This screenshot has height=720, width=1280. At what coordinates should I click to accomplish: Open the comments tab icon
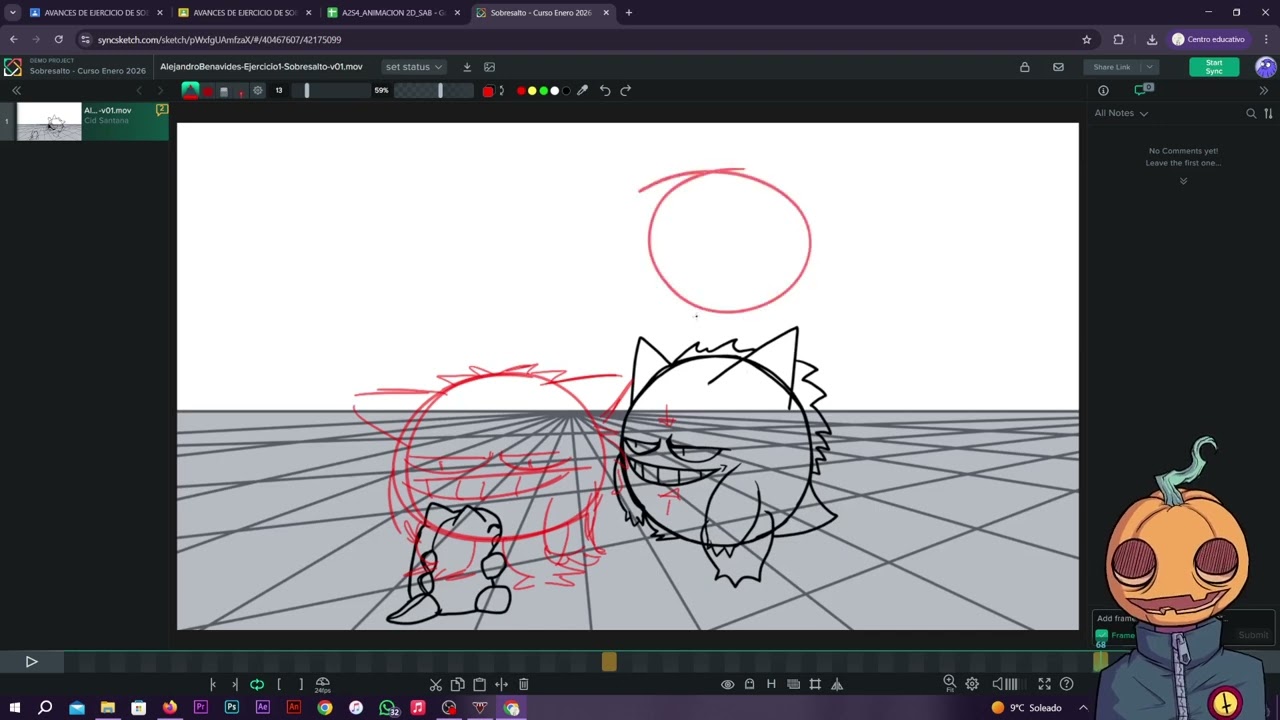click(1142, 90)
